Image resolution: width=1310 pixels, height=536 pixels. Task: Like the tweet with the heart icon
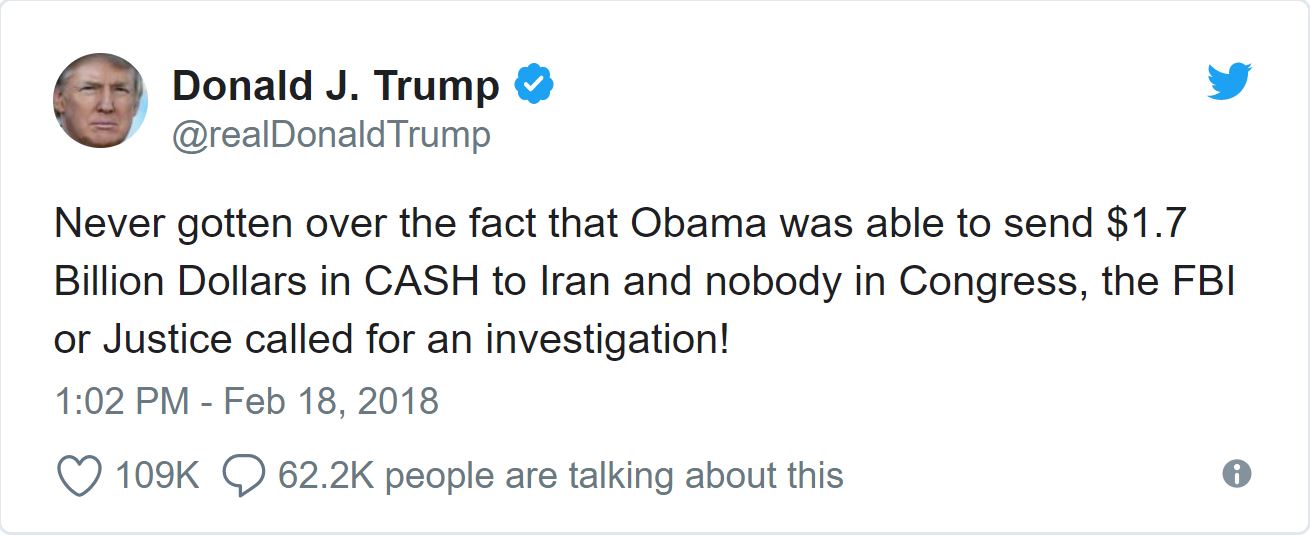81,476
